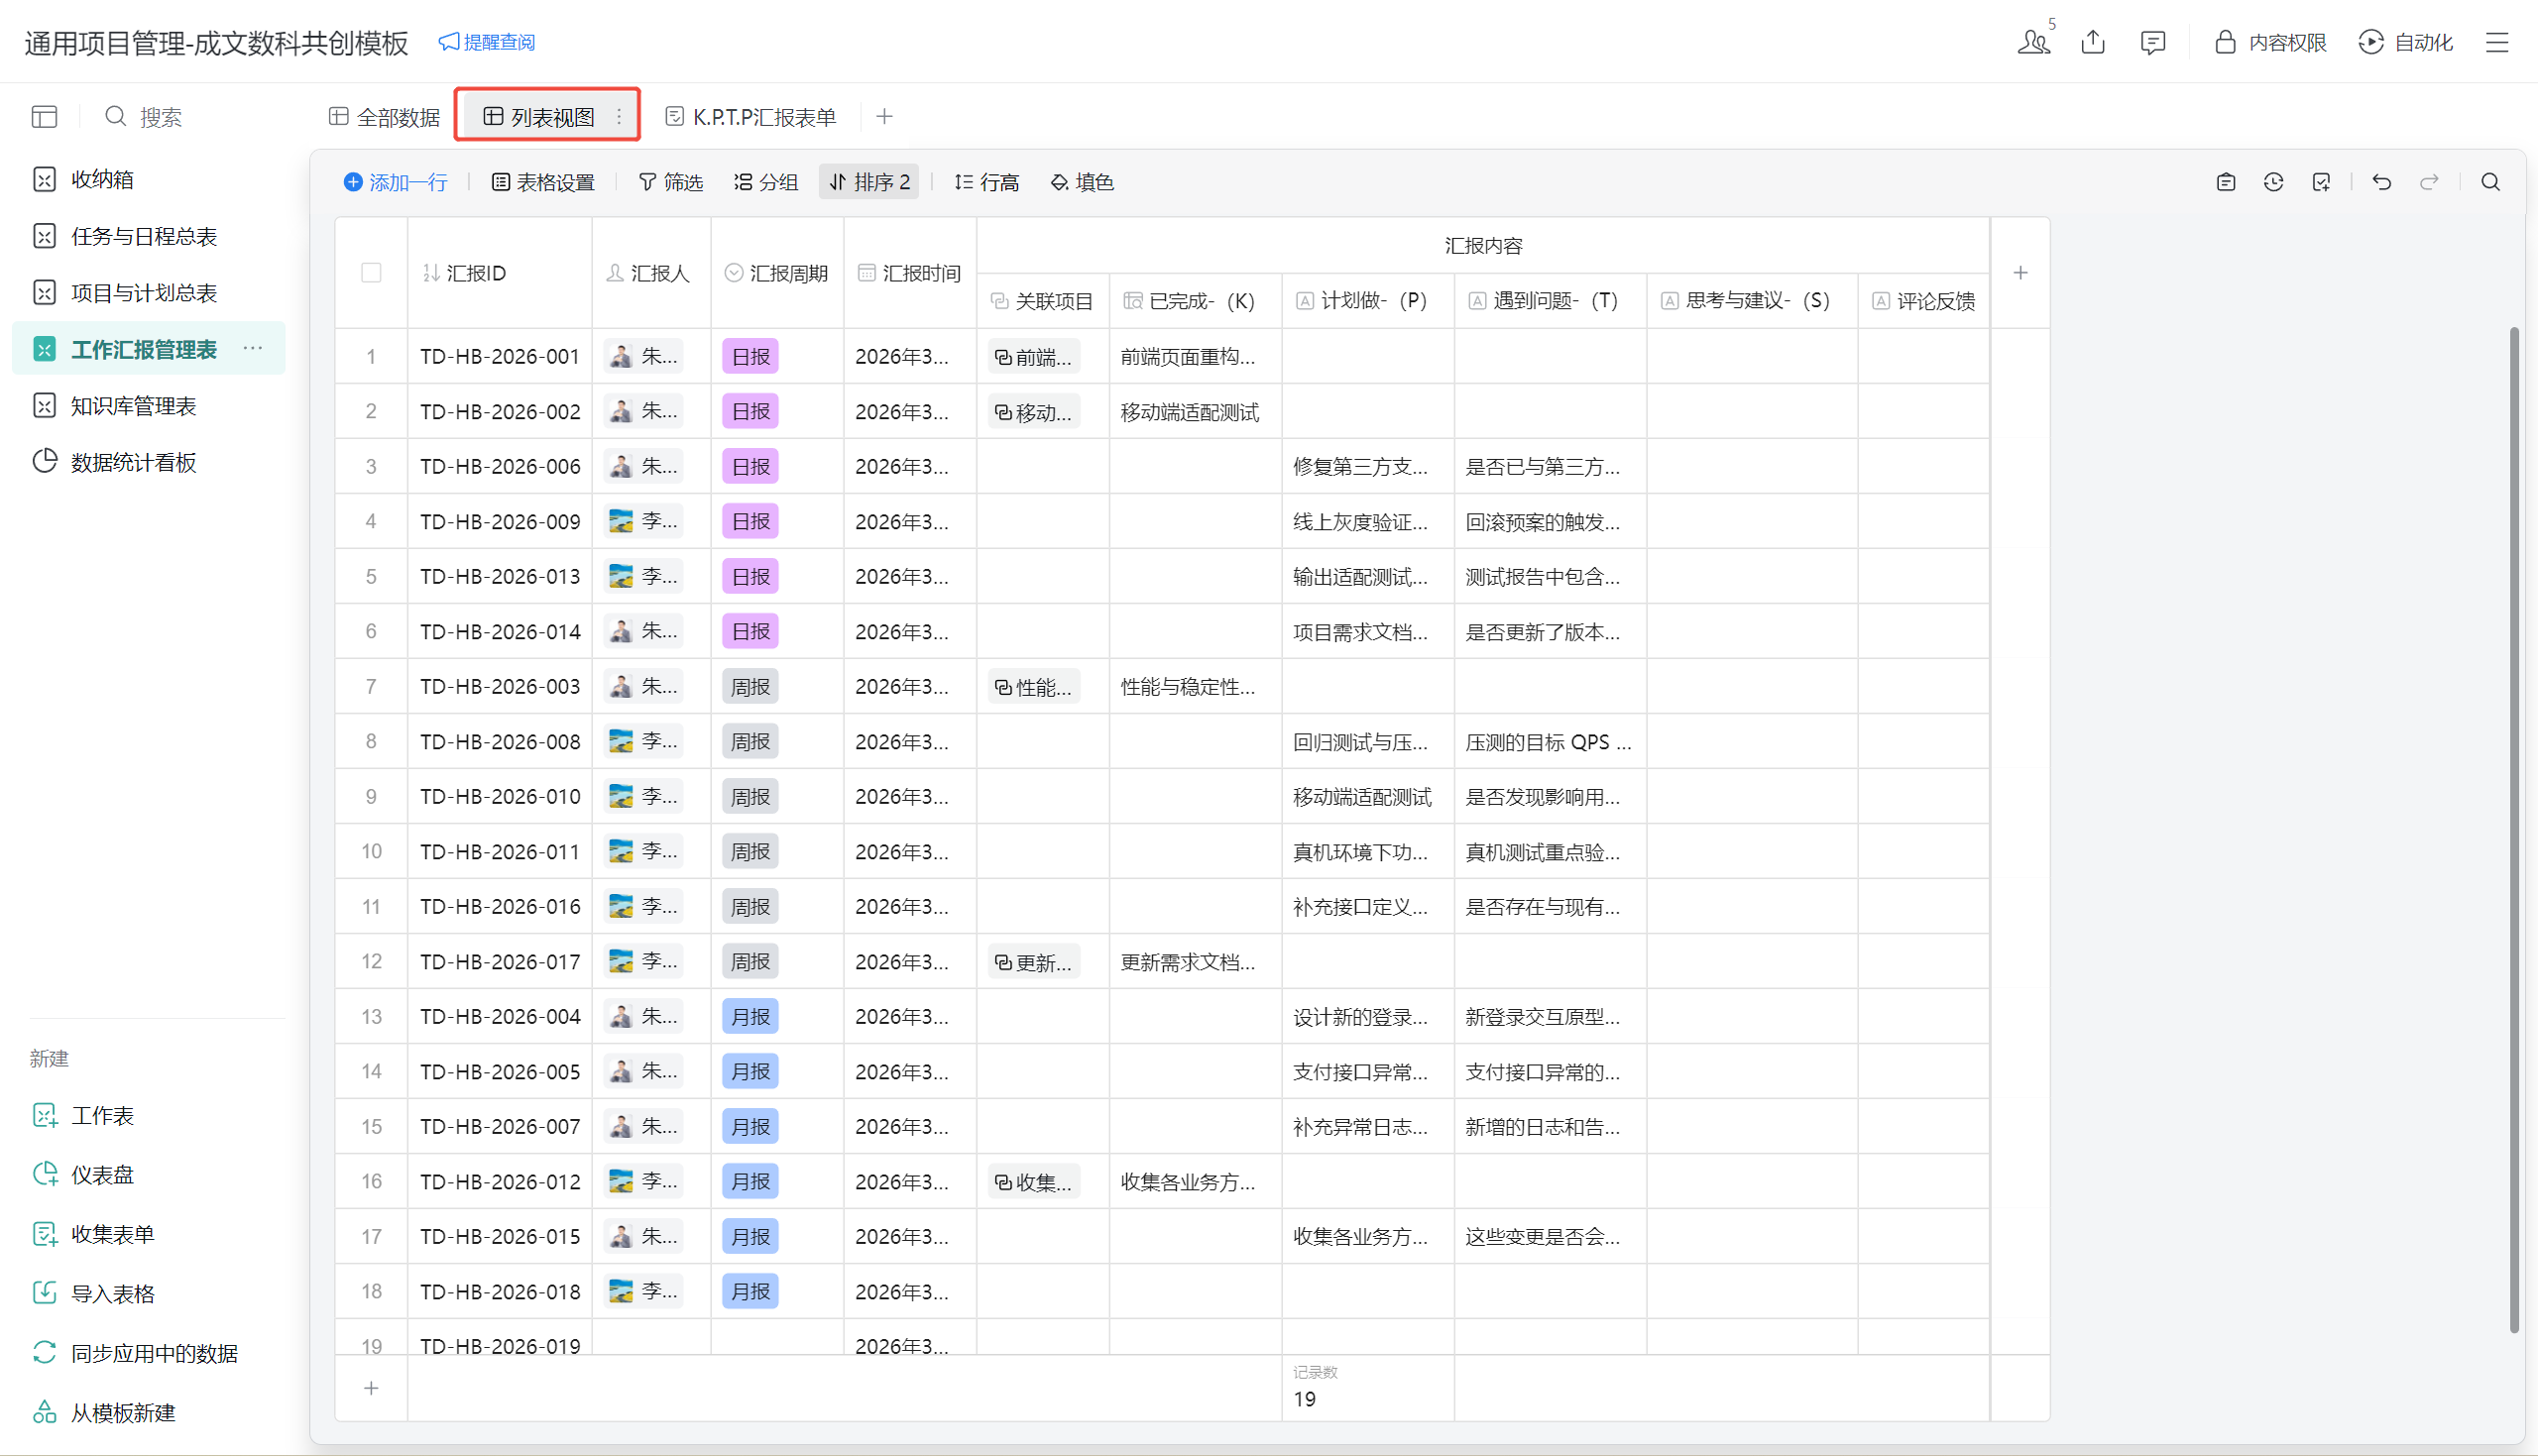Click the redo arrow icon
2538x1456 pixels.
[x=2429, y=182]
